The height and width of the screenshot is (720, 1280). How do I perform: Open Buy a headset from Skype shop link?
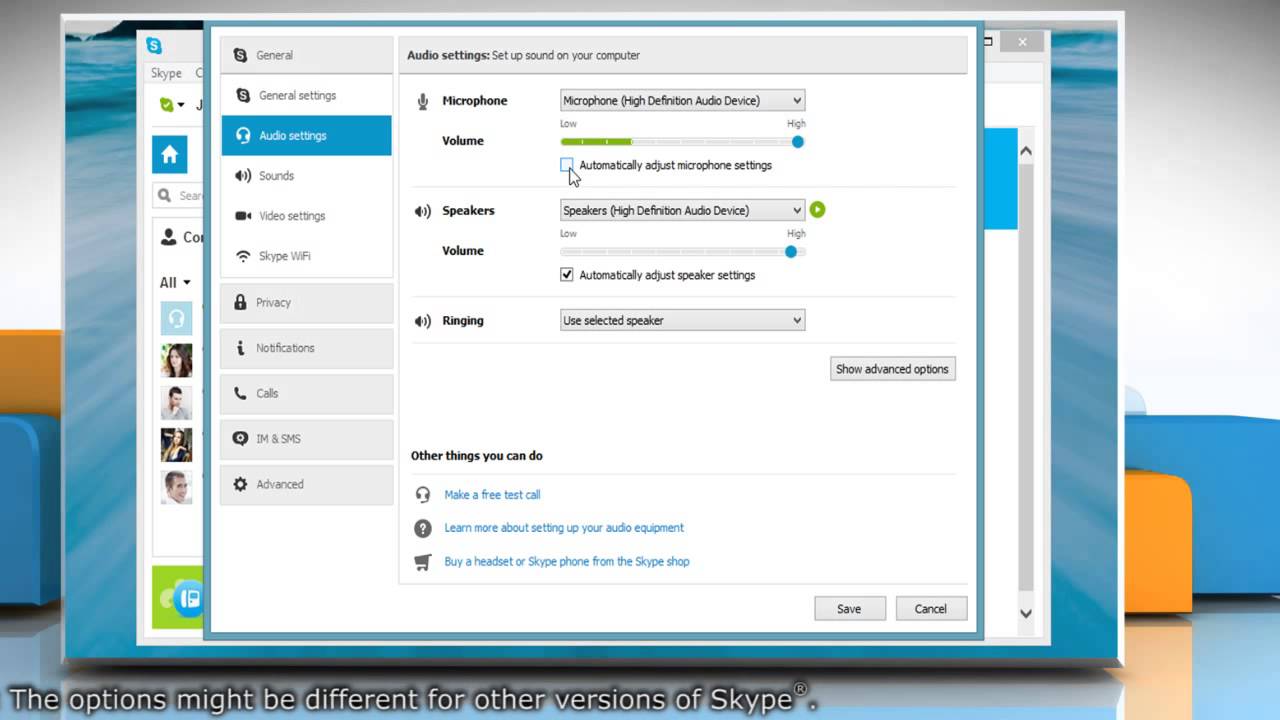[x=567, y=562]
